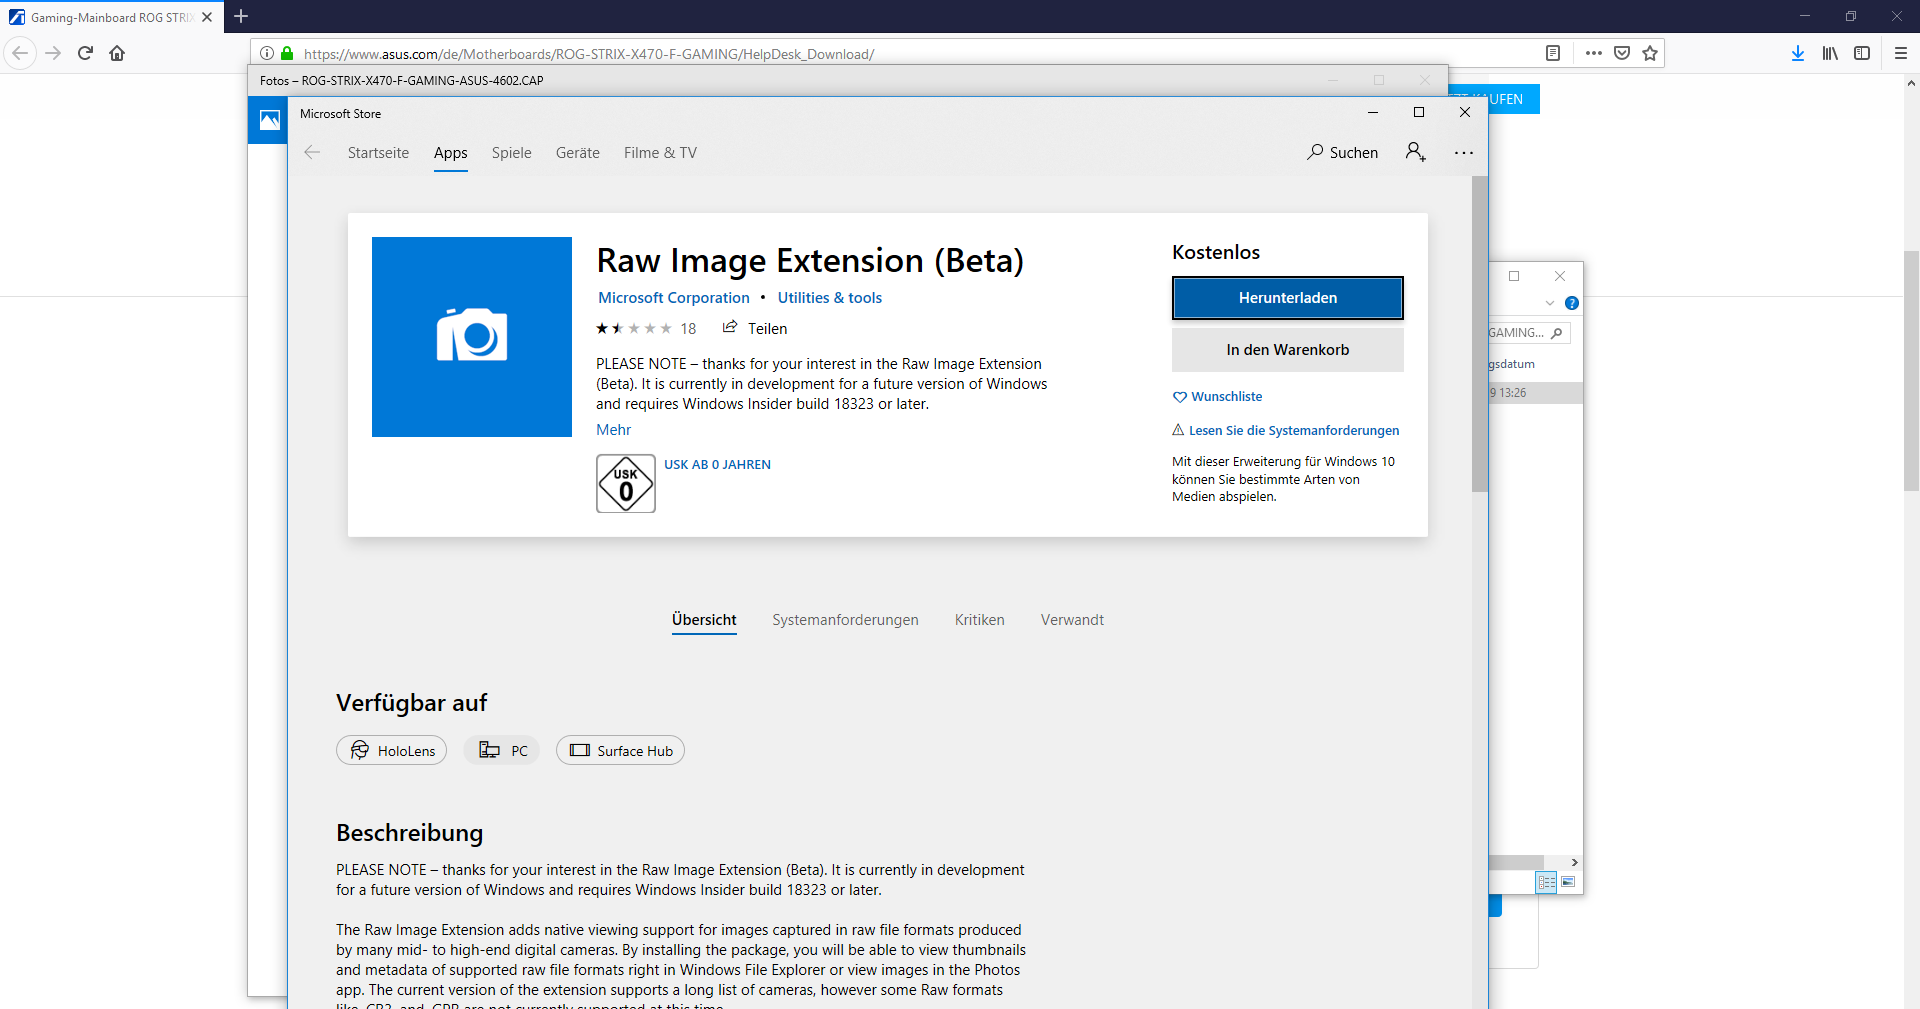Click the Herunterladen button
Viewport: 1920px width, 1009px height.
(1288, 298)
